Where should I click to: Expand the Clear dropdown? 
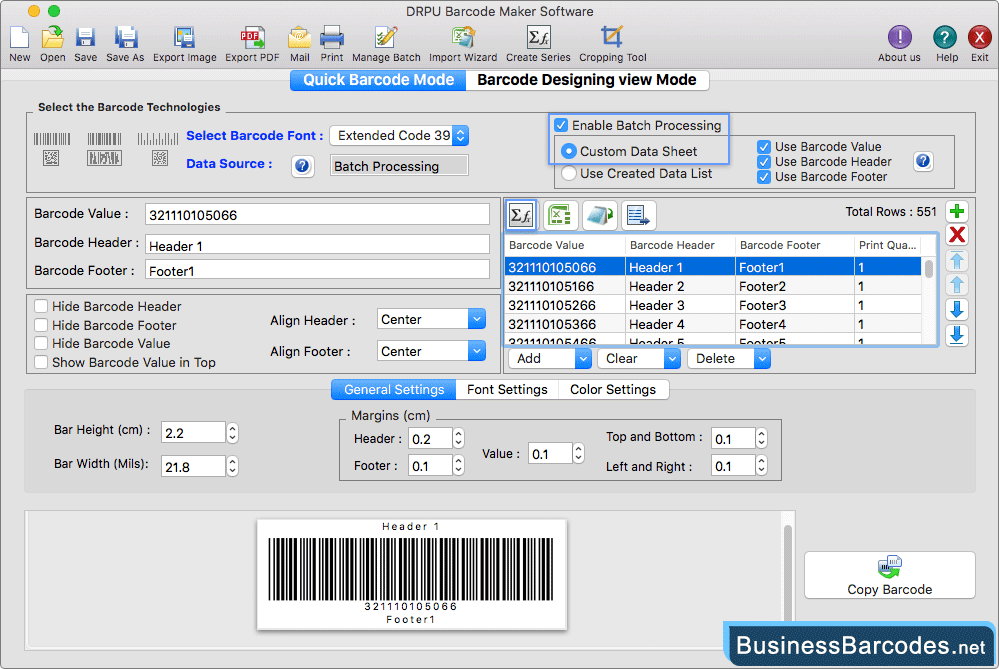click(672, 359)
